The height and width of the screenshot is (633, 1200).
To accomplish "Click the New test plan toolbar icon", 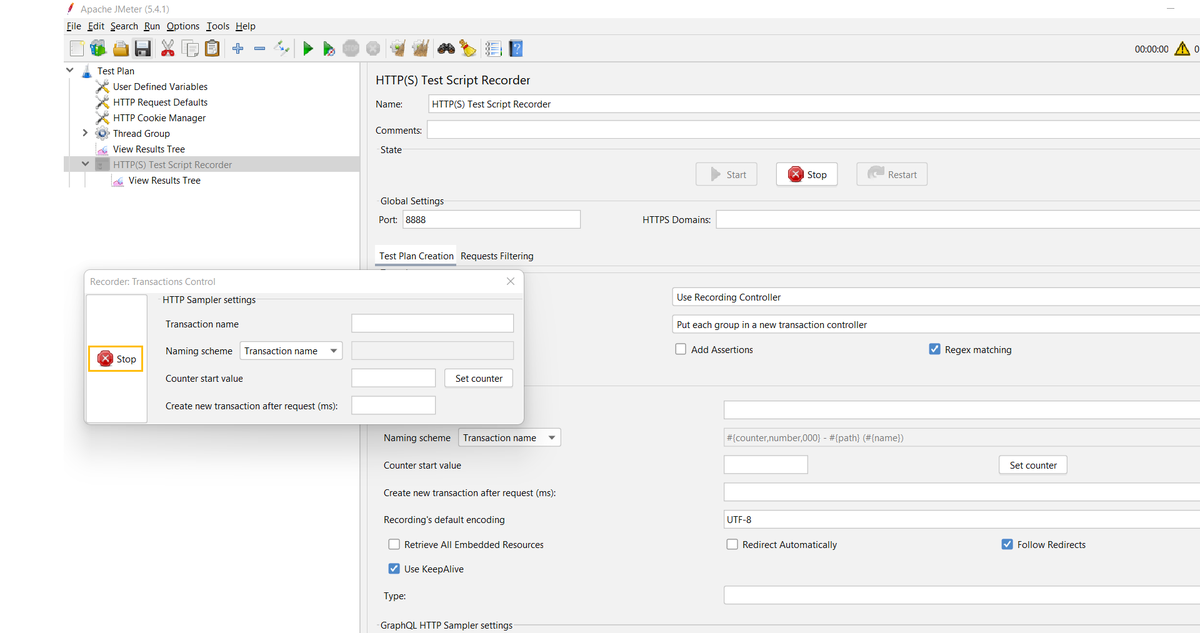I will [x=77, y=48].
